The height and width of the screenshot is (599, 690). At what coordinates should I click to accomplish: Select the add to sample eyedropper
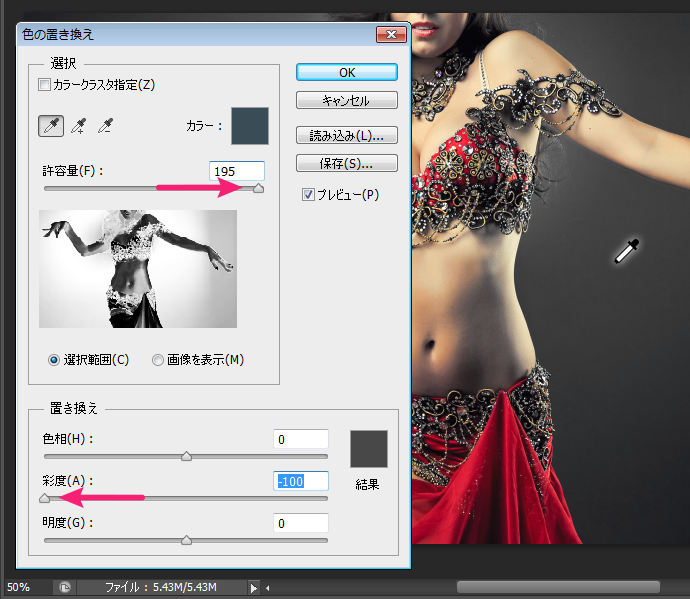coord(77,126)
